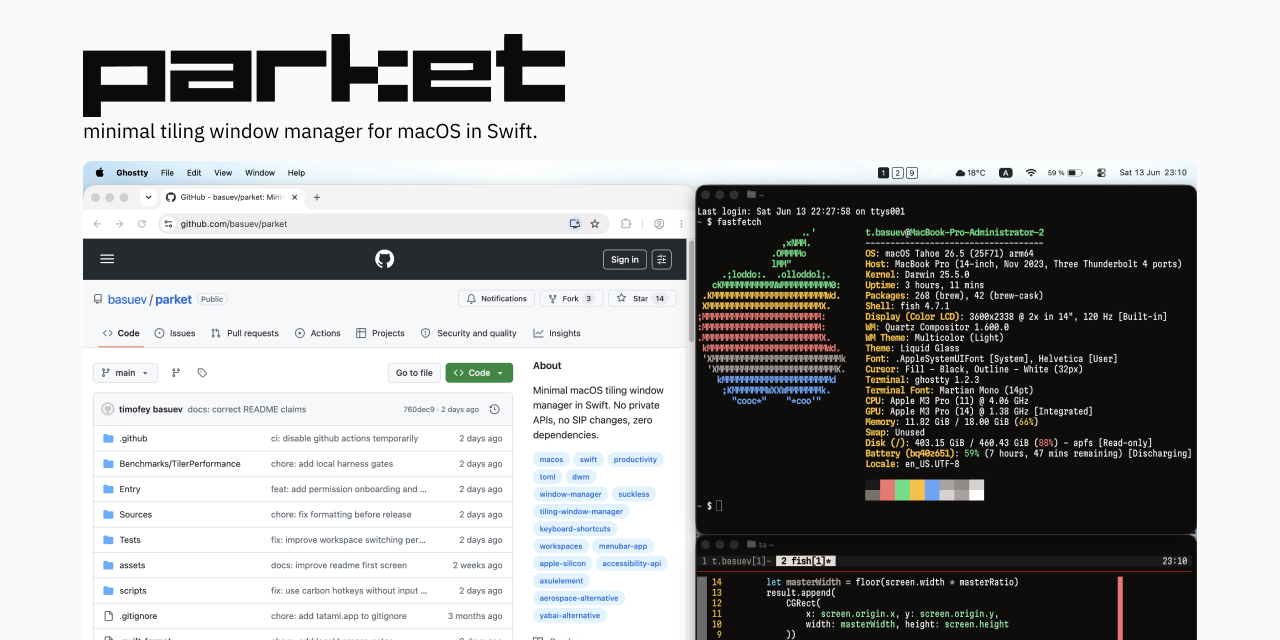Open the File menu
The image size is (1280, 640).
[167, 173]
